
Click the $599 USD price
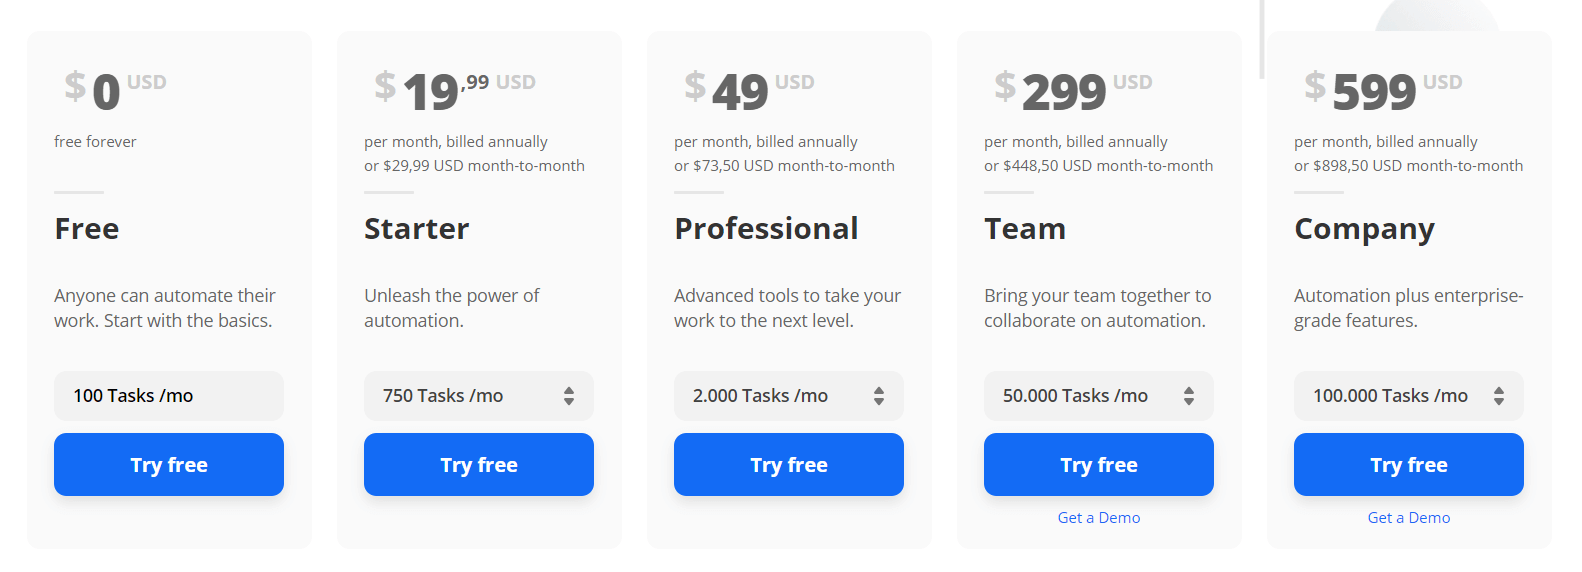1383,91
